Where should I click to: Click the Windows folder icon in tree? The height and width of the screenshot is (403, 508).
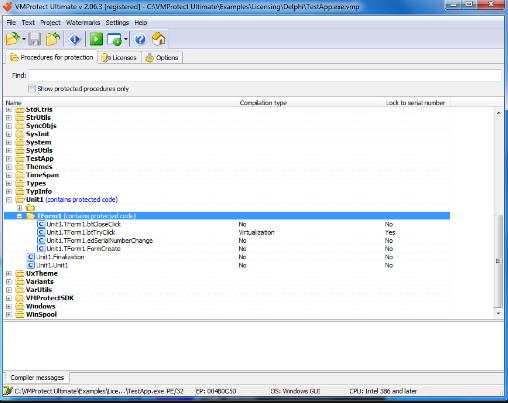pos(20,306)
